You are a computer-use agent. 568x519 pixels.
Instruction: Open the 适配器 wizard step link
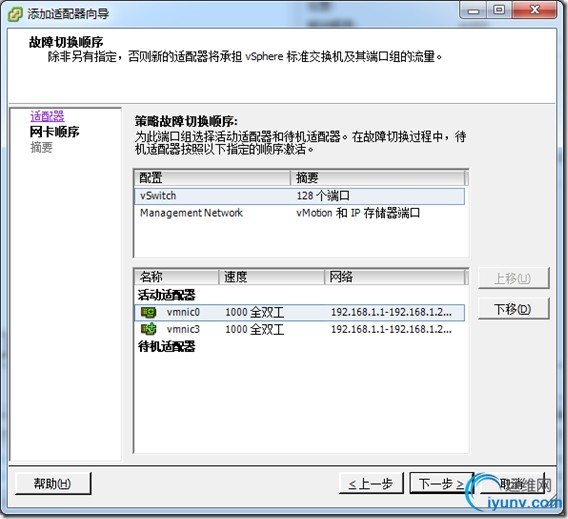pyautogui.click(x=47, y=116)
